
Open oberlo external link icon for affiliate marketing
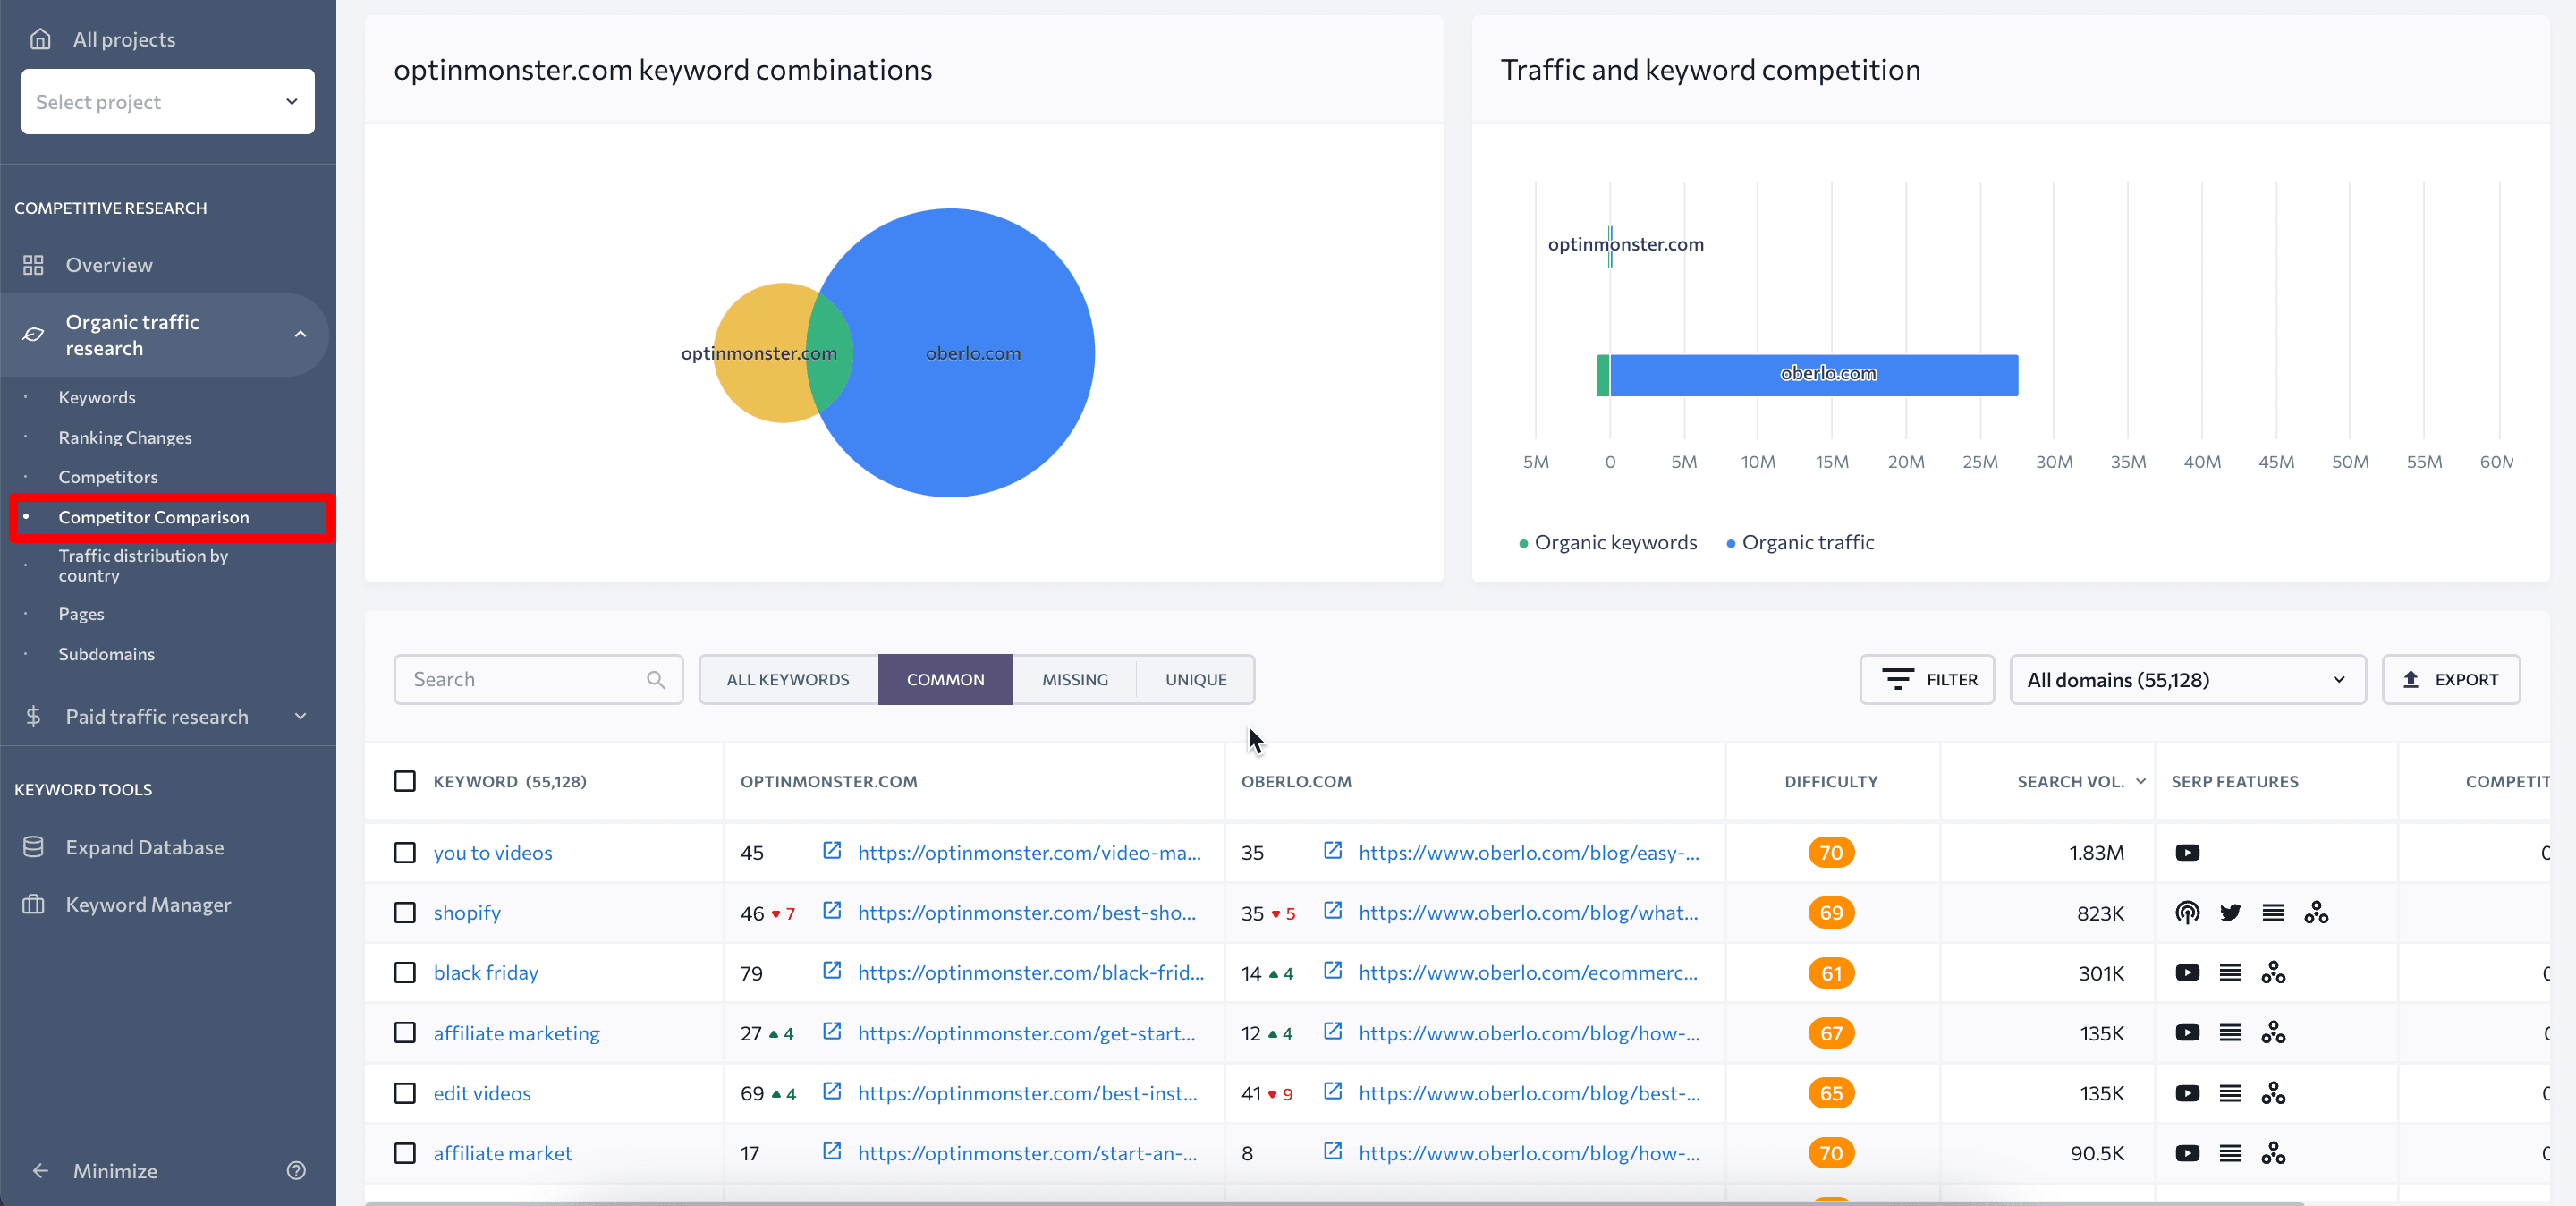1332,1031
